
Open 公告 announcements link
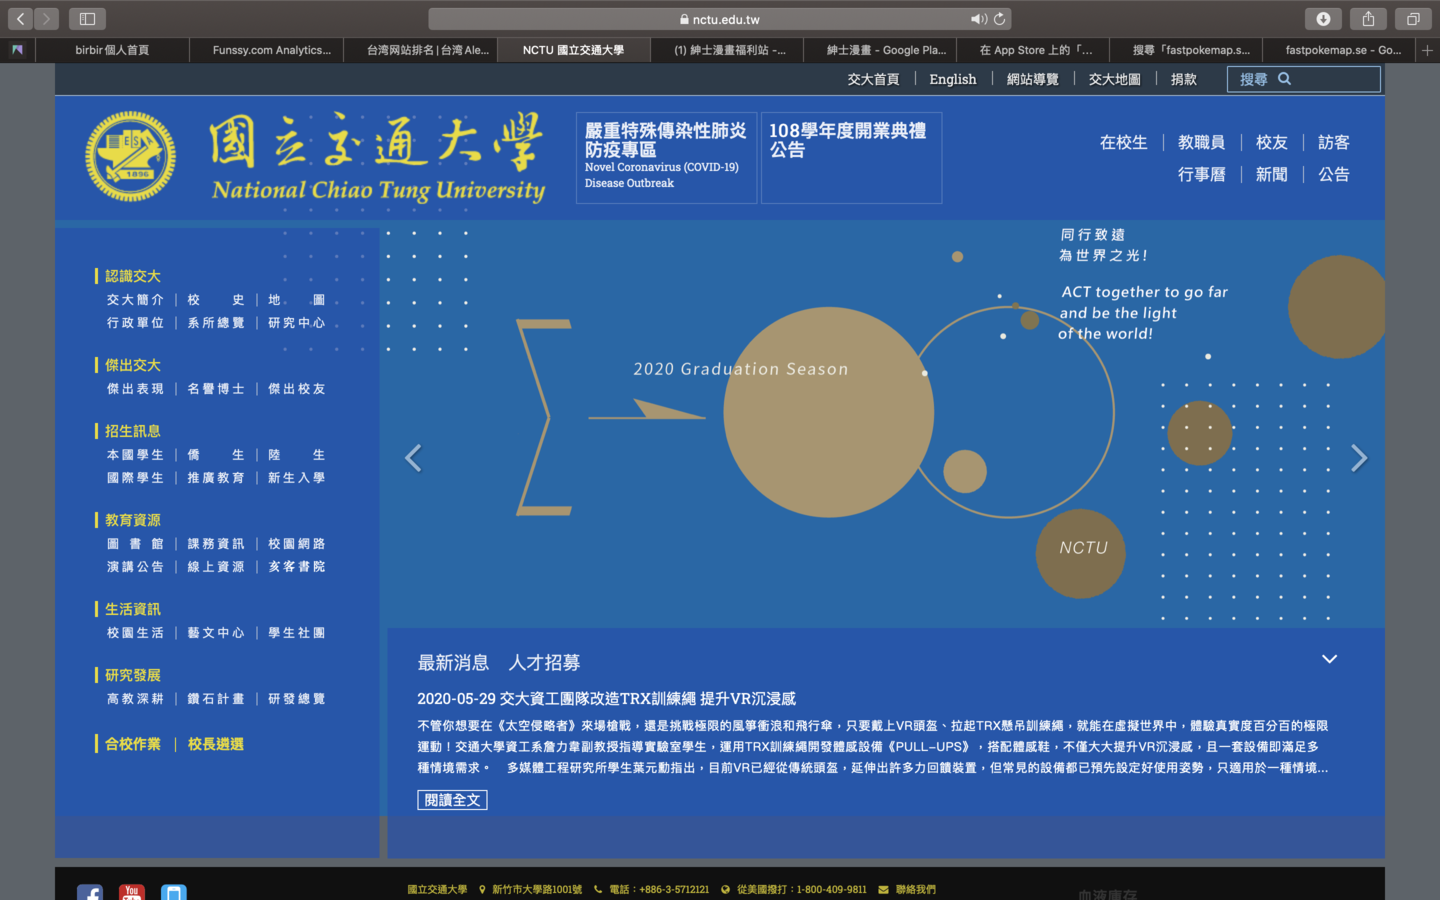click(x=1334, y=175)
